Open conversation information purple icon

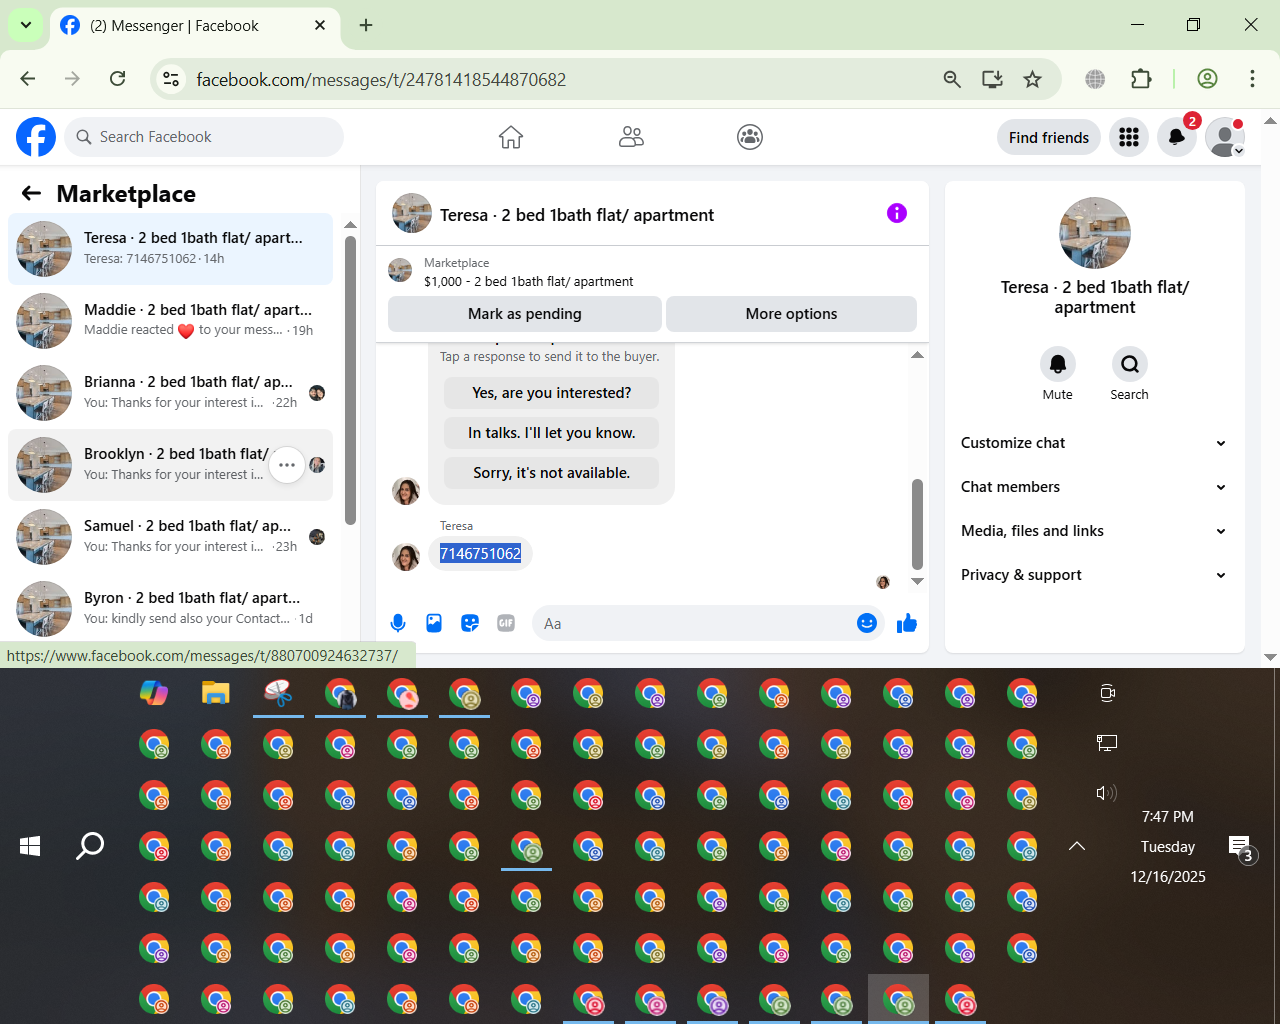pyautogui.click(x=897, y=213)
